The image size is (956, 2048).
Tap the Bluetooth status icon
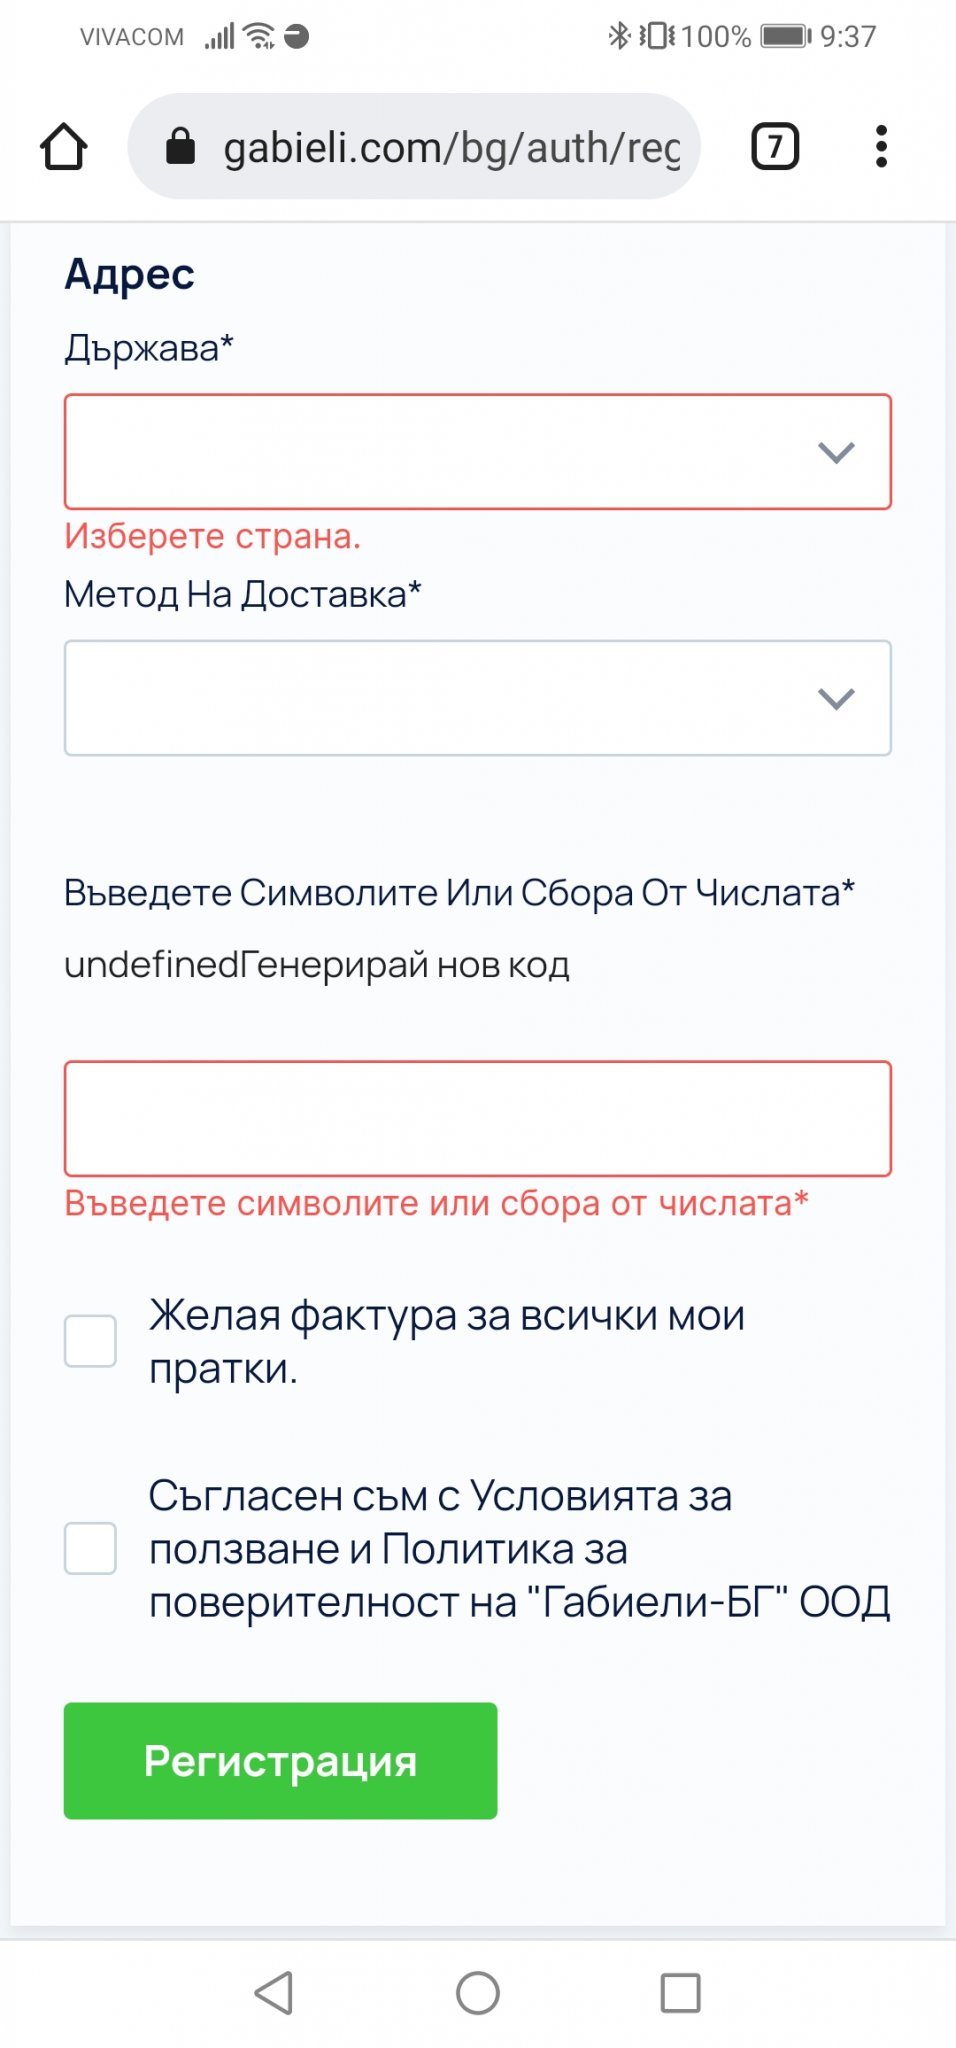coord(619,36)
